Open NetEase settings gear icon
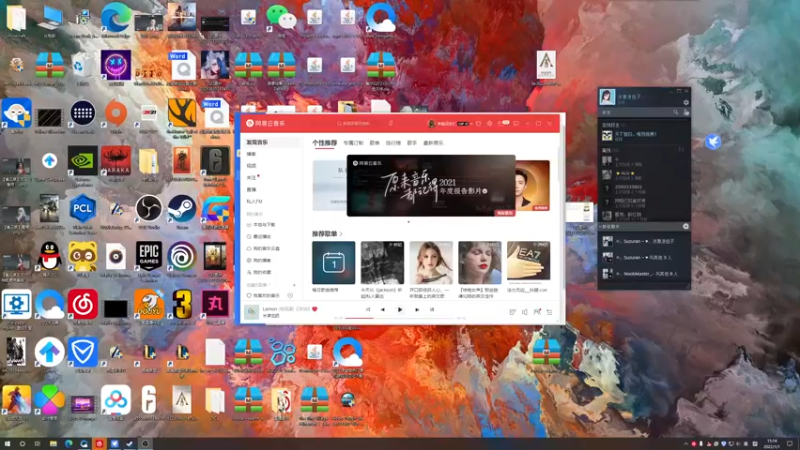 pos(489,123)
